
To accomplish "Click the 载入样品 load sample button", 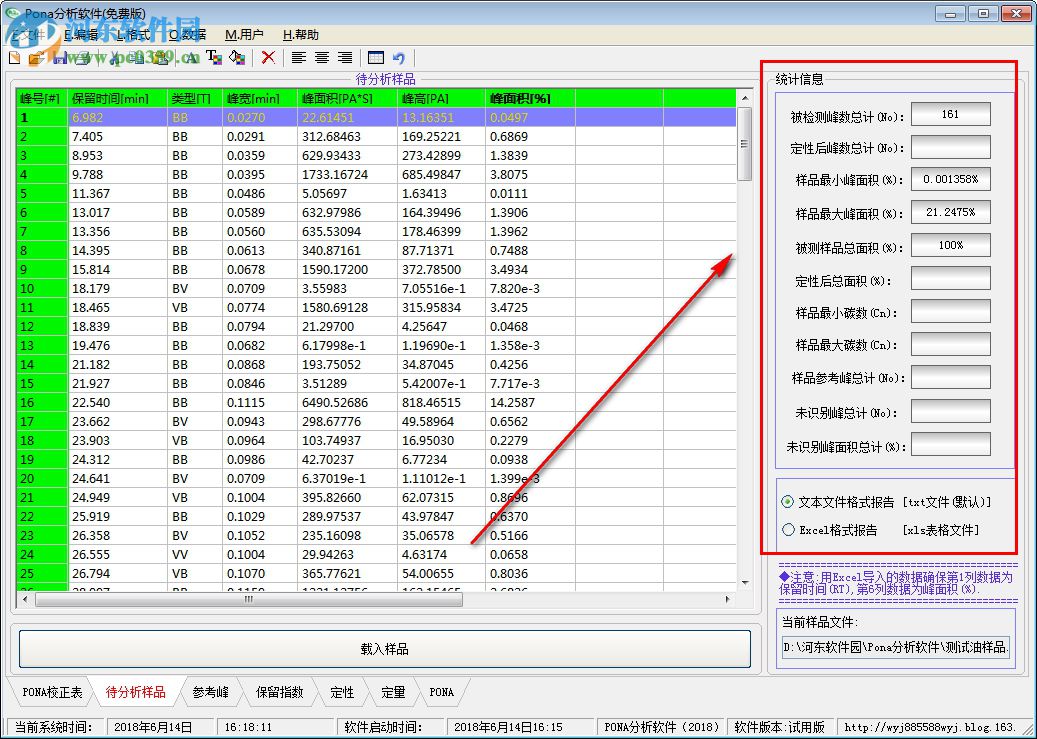I will tap(384, 649).
